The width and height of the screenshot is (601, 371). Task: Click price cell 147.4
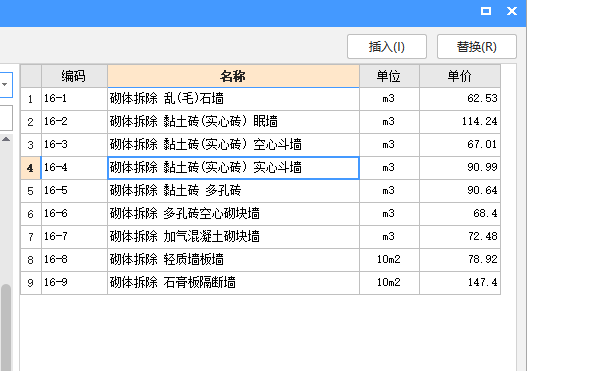pos(460,283)
